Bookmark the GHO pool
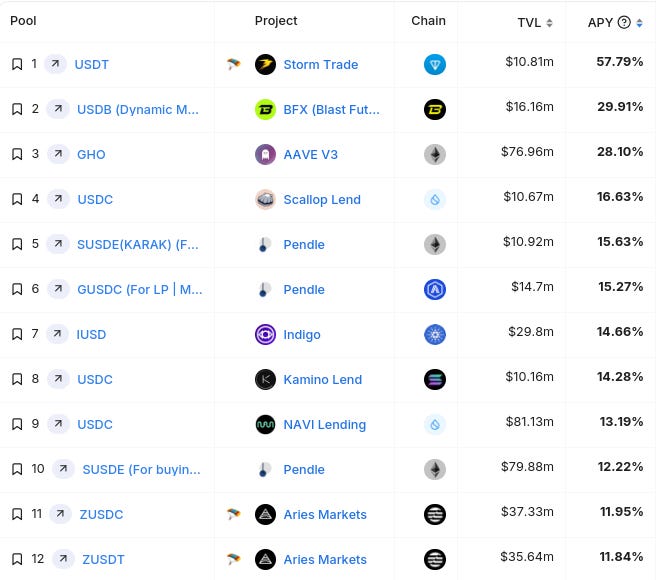Image resolution: width=656 pixels, height=580 pixels. click(17, 154)
